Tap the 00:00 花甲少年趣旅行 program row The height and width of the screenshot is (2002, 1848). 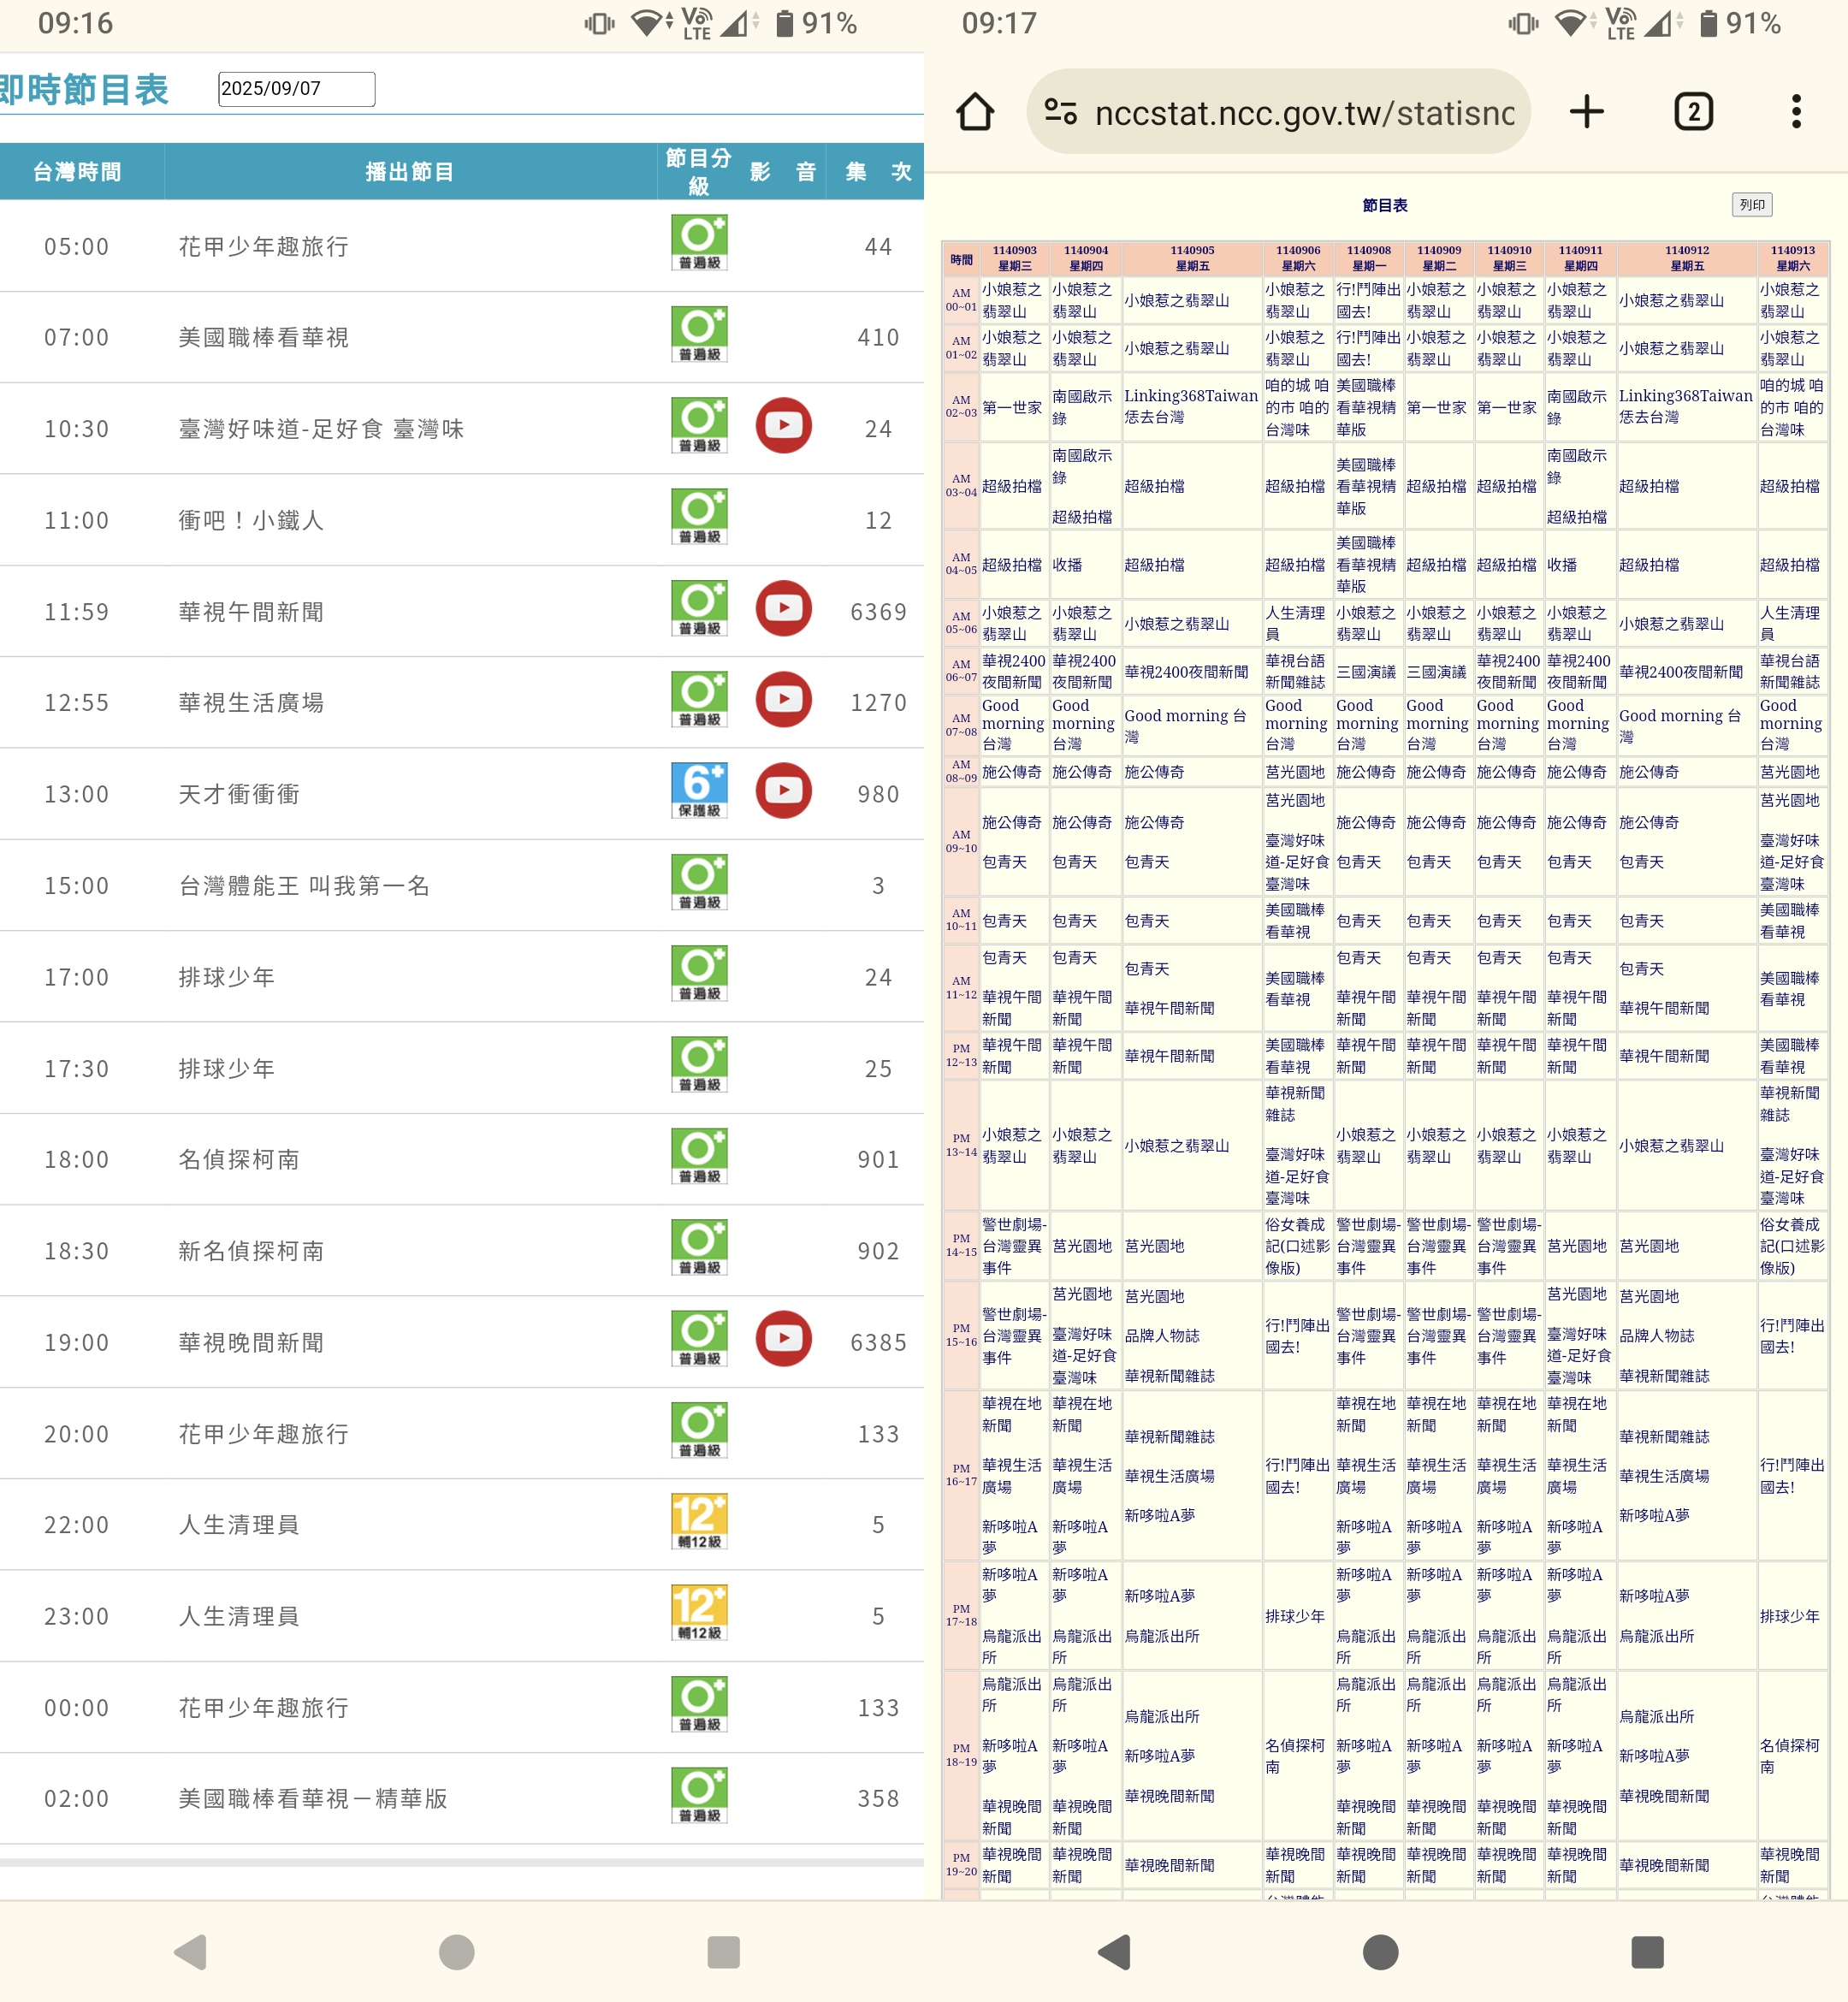pos(462,1708)
